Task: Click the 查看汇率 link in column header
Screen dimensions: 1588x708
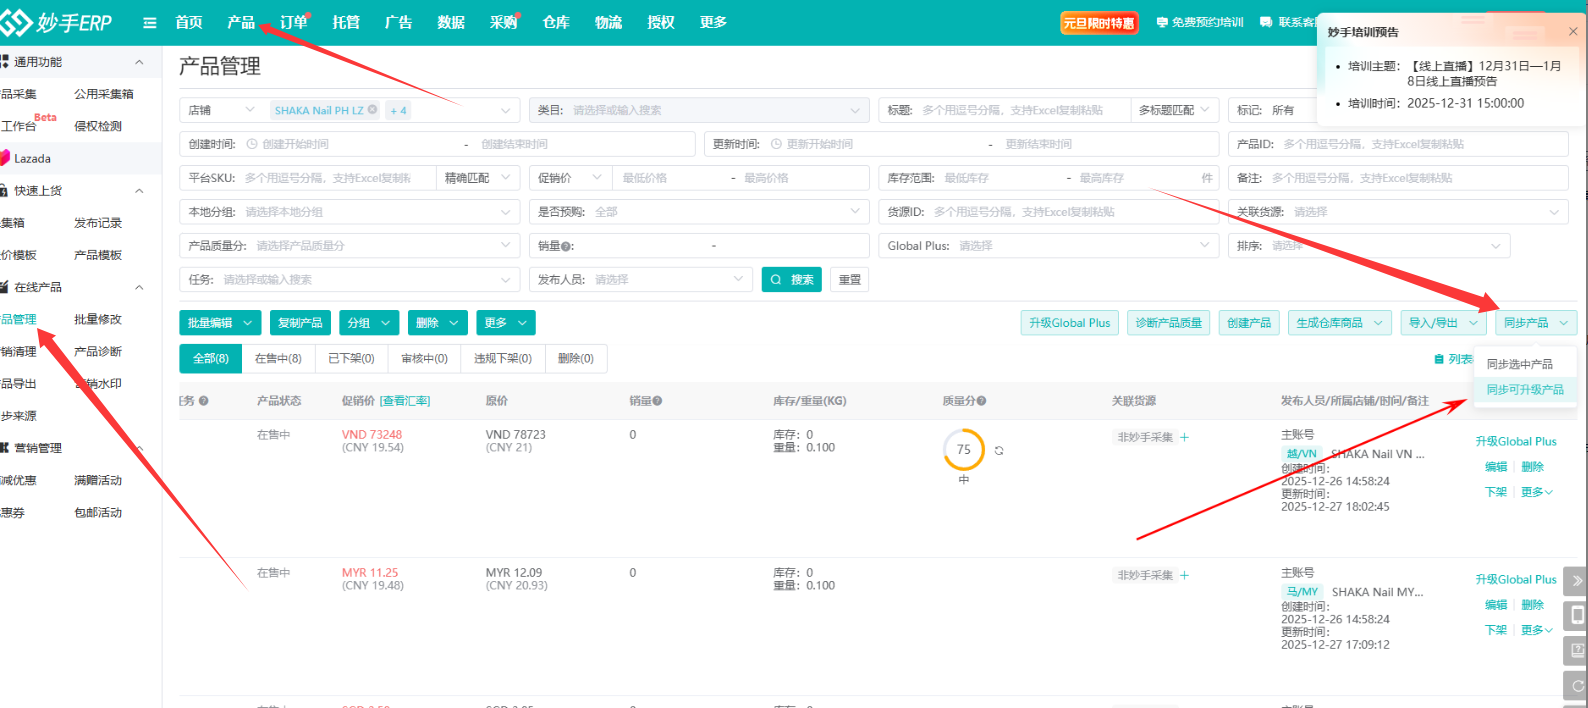Action: [x=405, y=401]
